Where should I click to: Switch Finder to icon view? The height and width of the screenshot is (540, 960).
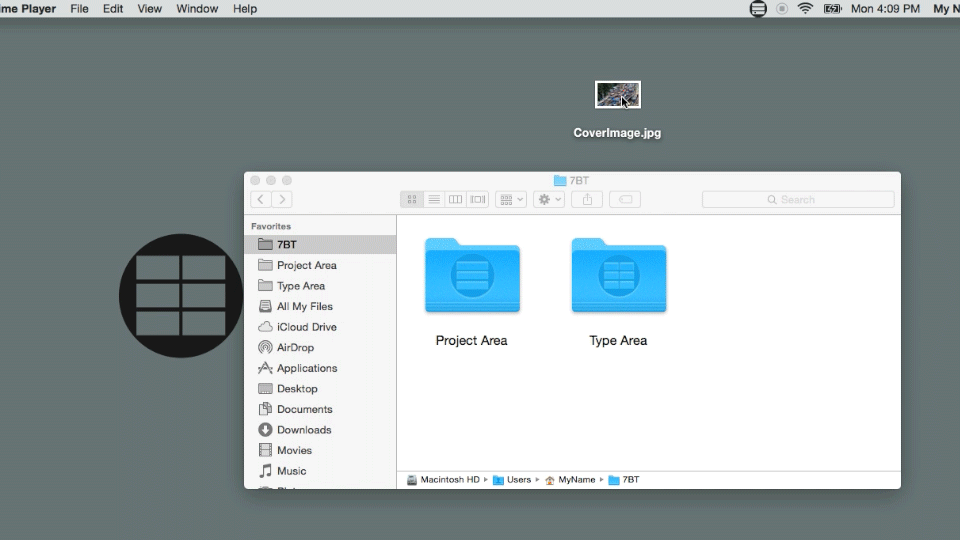[411, 200]
